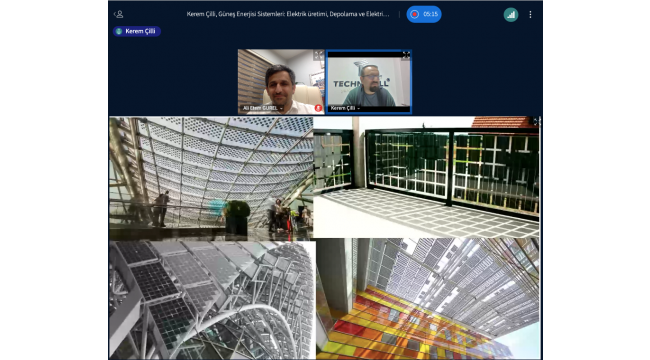Select Ali Etem GUREL's webcam video
This screenshot has width=650, height=360.
point(281,82)
